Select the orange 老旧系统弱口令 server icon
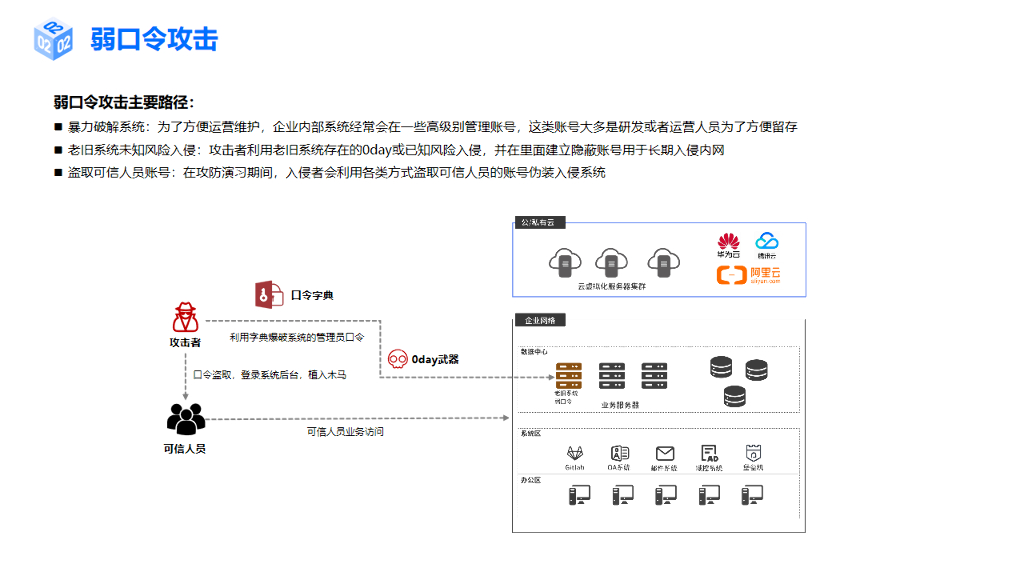 [x=568, y=376]
